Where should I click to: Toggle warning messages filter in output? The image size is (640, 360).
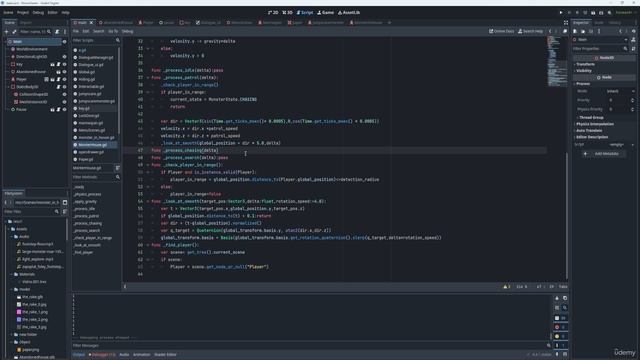click(x=560, y=336)
